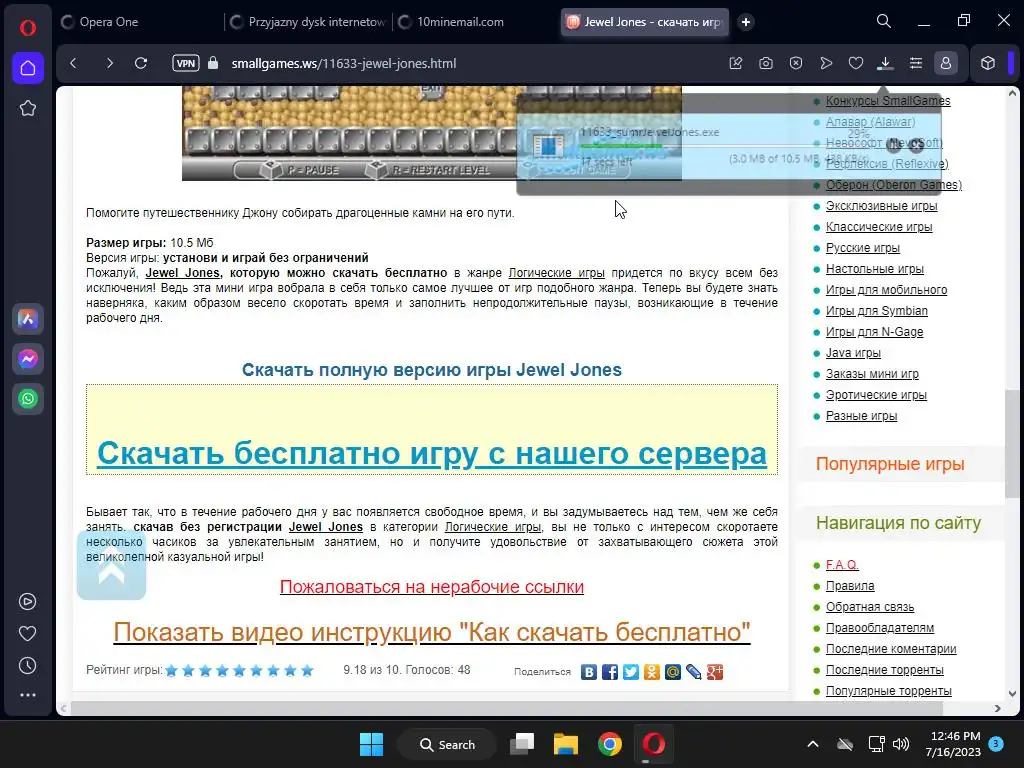This screenshot has width=1024, height=768.
Task: Open a new tab with the plus button
Action: tap(745, 22)
